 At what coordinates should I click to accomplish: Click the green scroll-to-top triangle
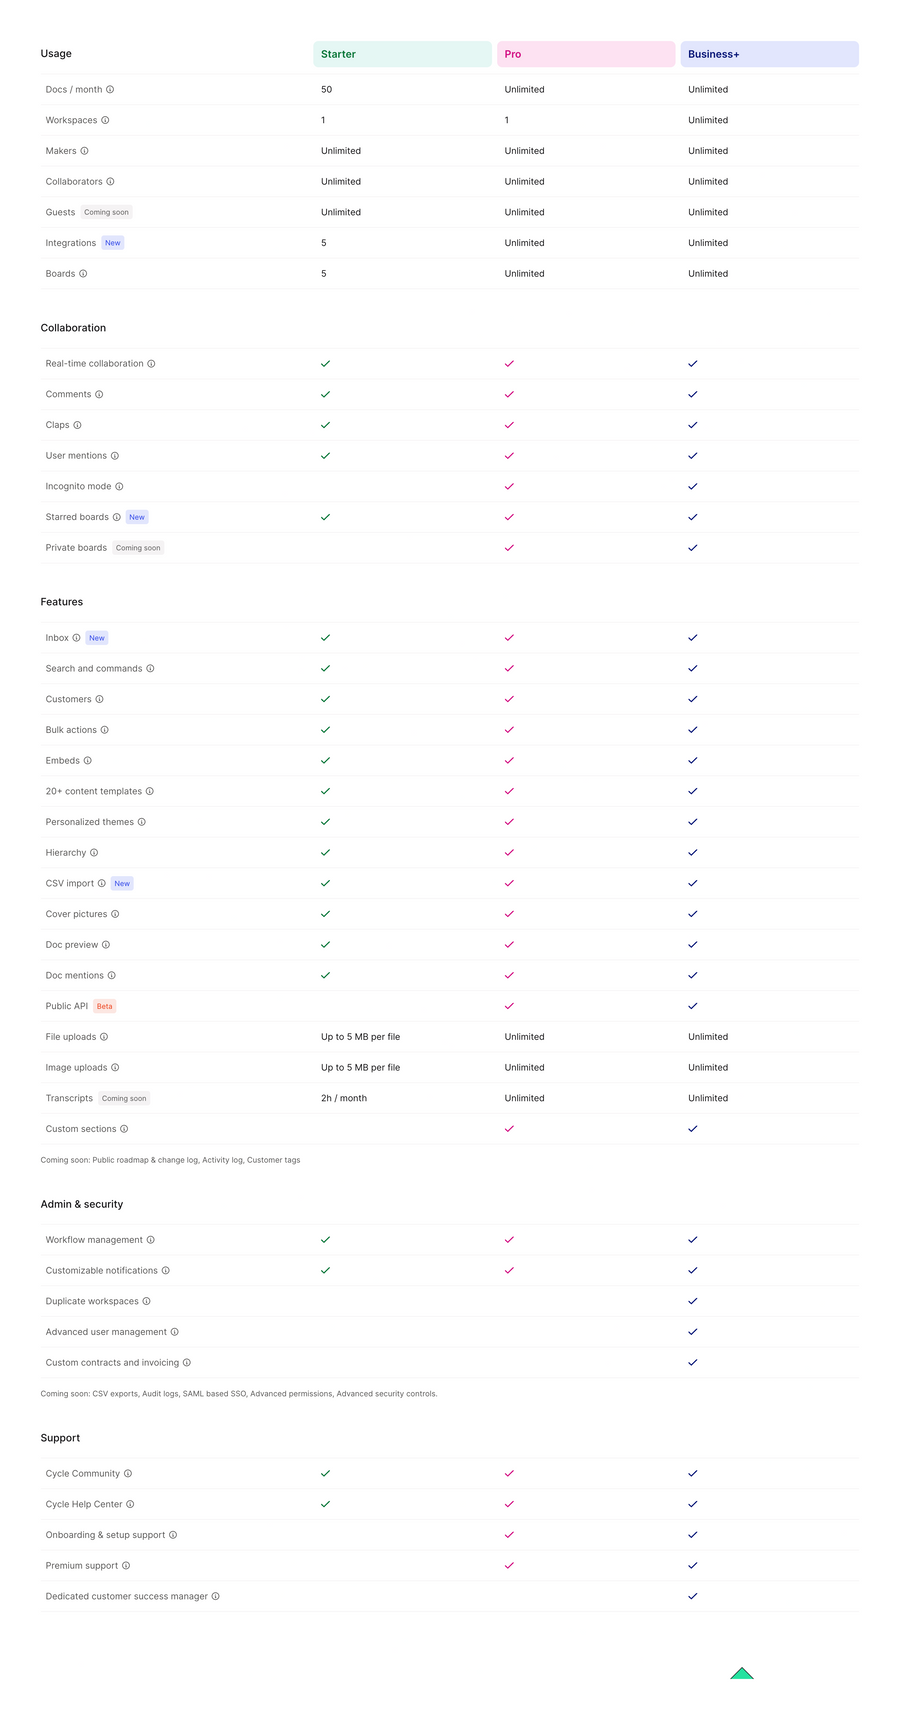pos(741,1672)
